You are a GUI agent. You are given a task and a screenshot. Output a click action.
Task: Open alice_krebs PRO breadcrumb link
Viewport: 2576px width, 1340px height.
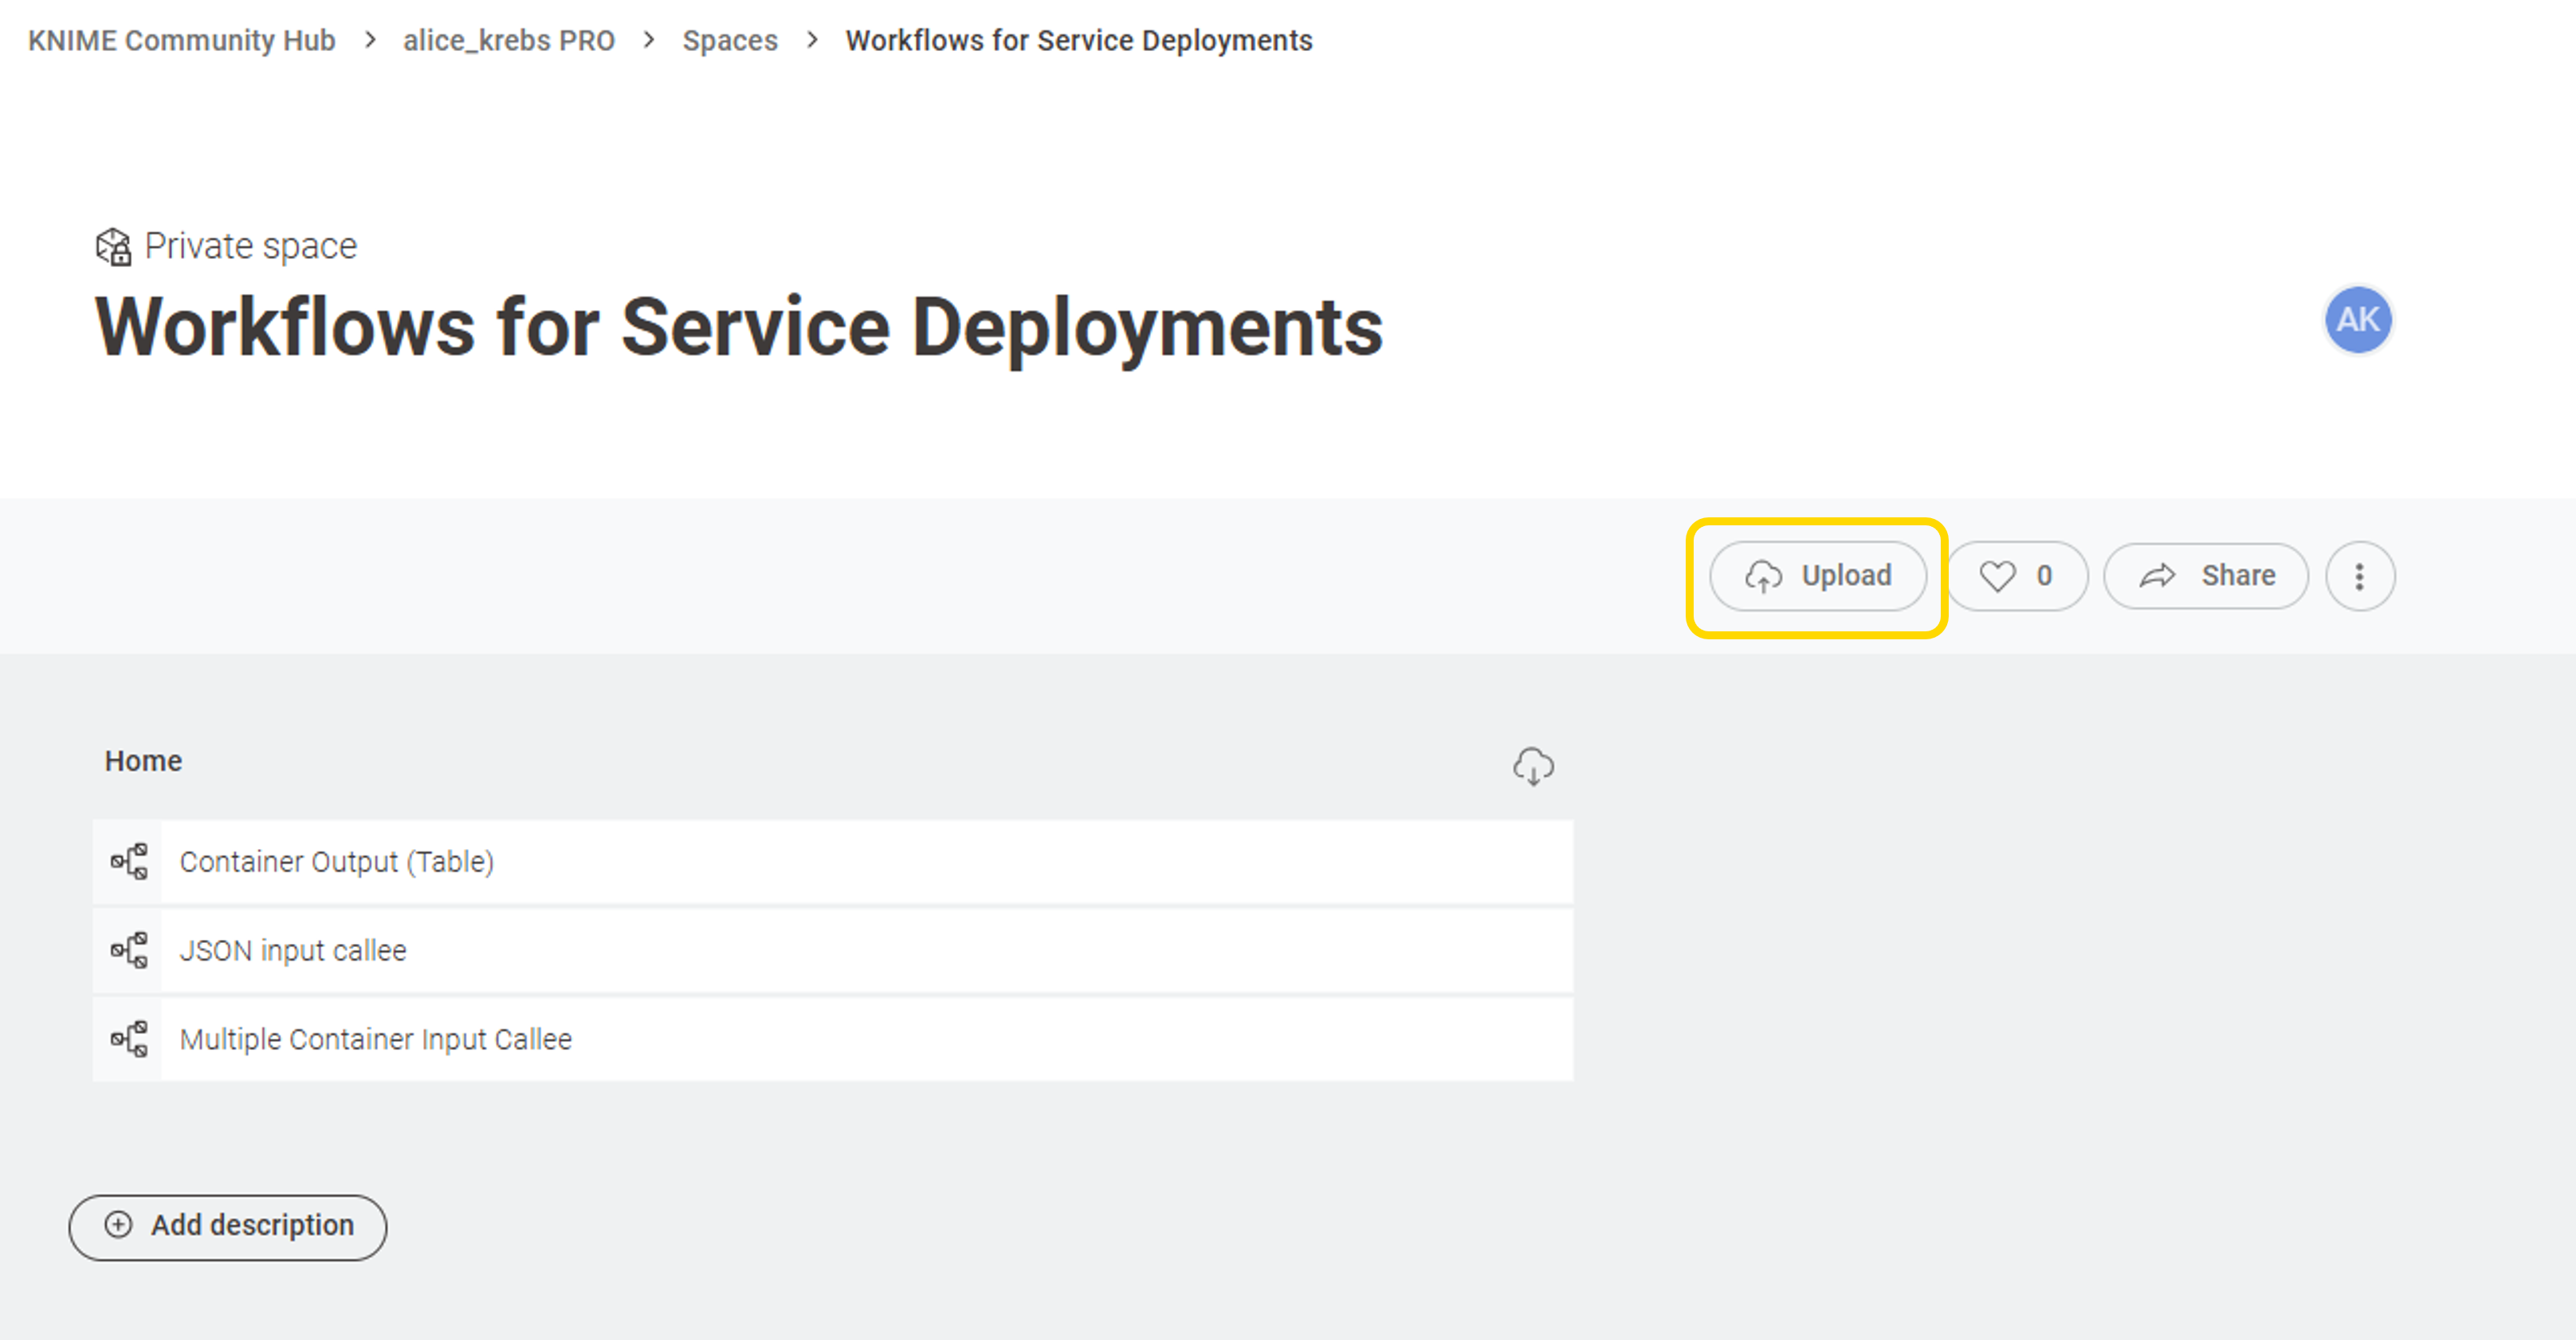[x=509, y=40]
